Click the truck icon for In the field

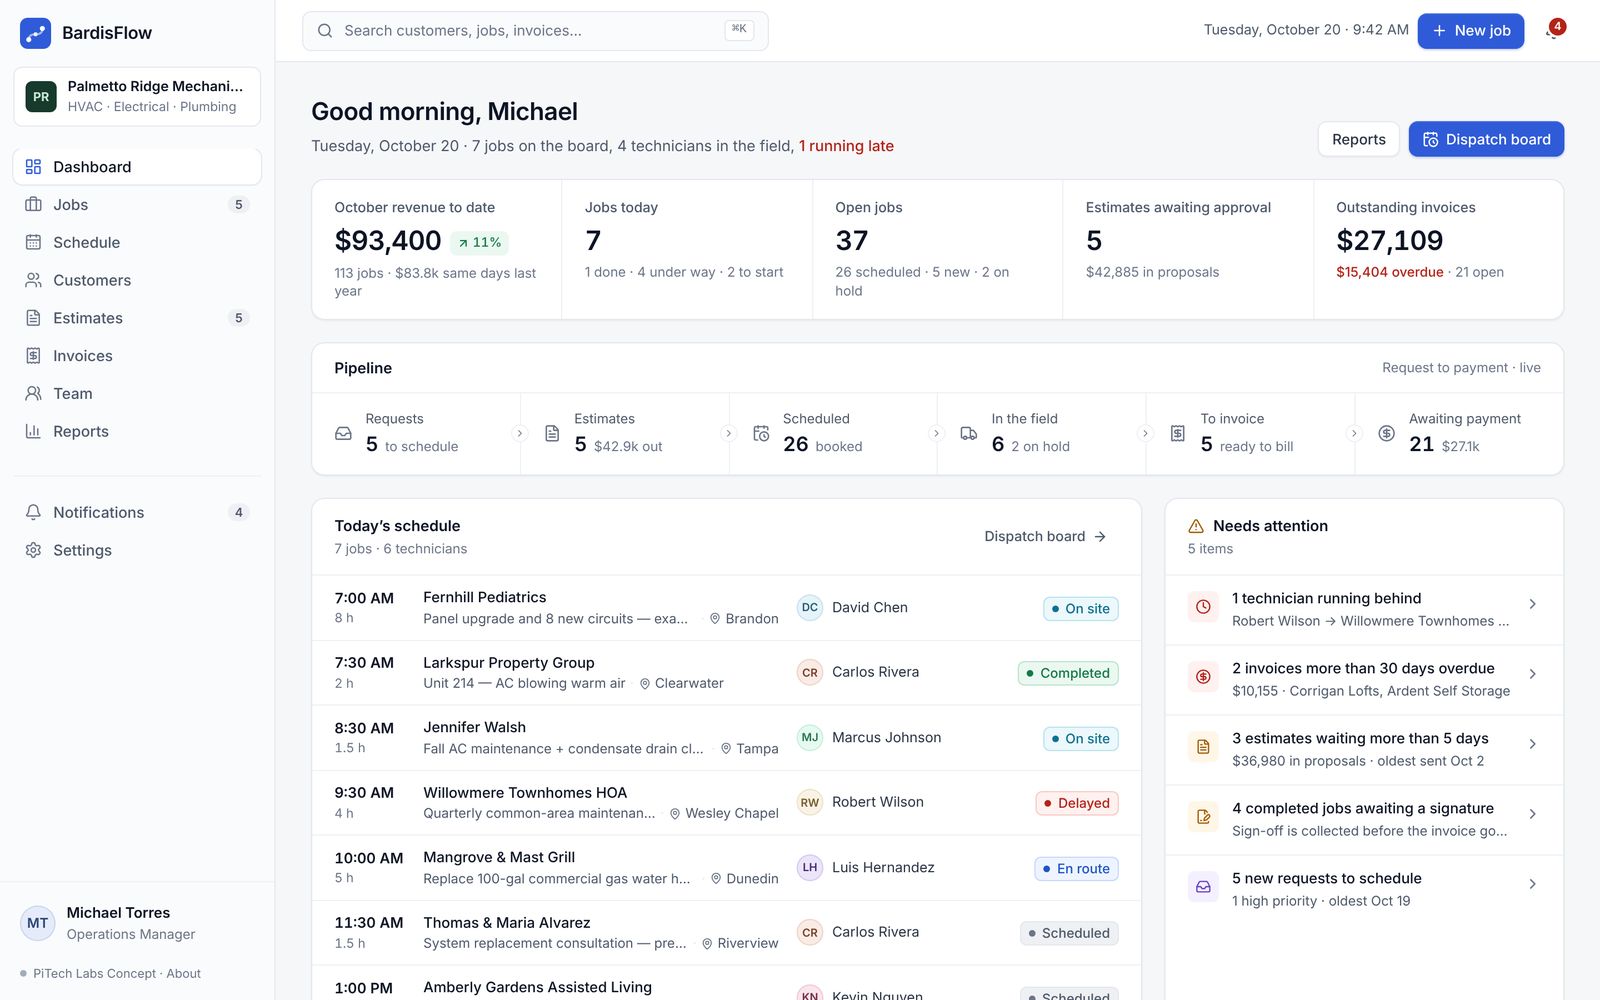(x=969, y=434)
